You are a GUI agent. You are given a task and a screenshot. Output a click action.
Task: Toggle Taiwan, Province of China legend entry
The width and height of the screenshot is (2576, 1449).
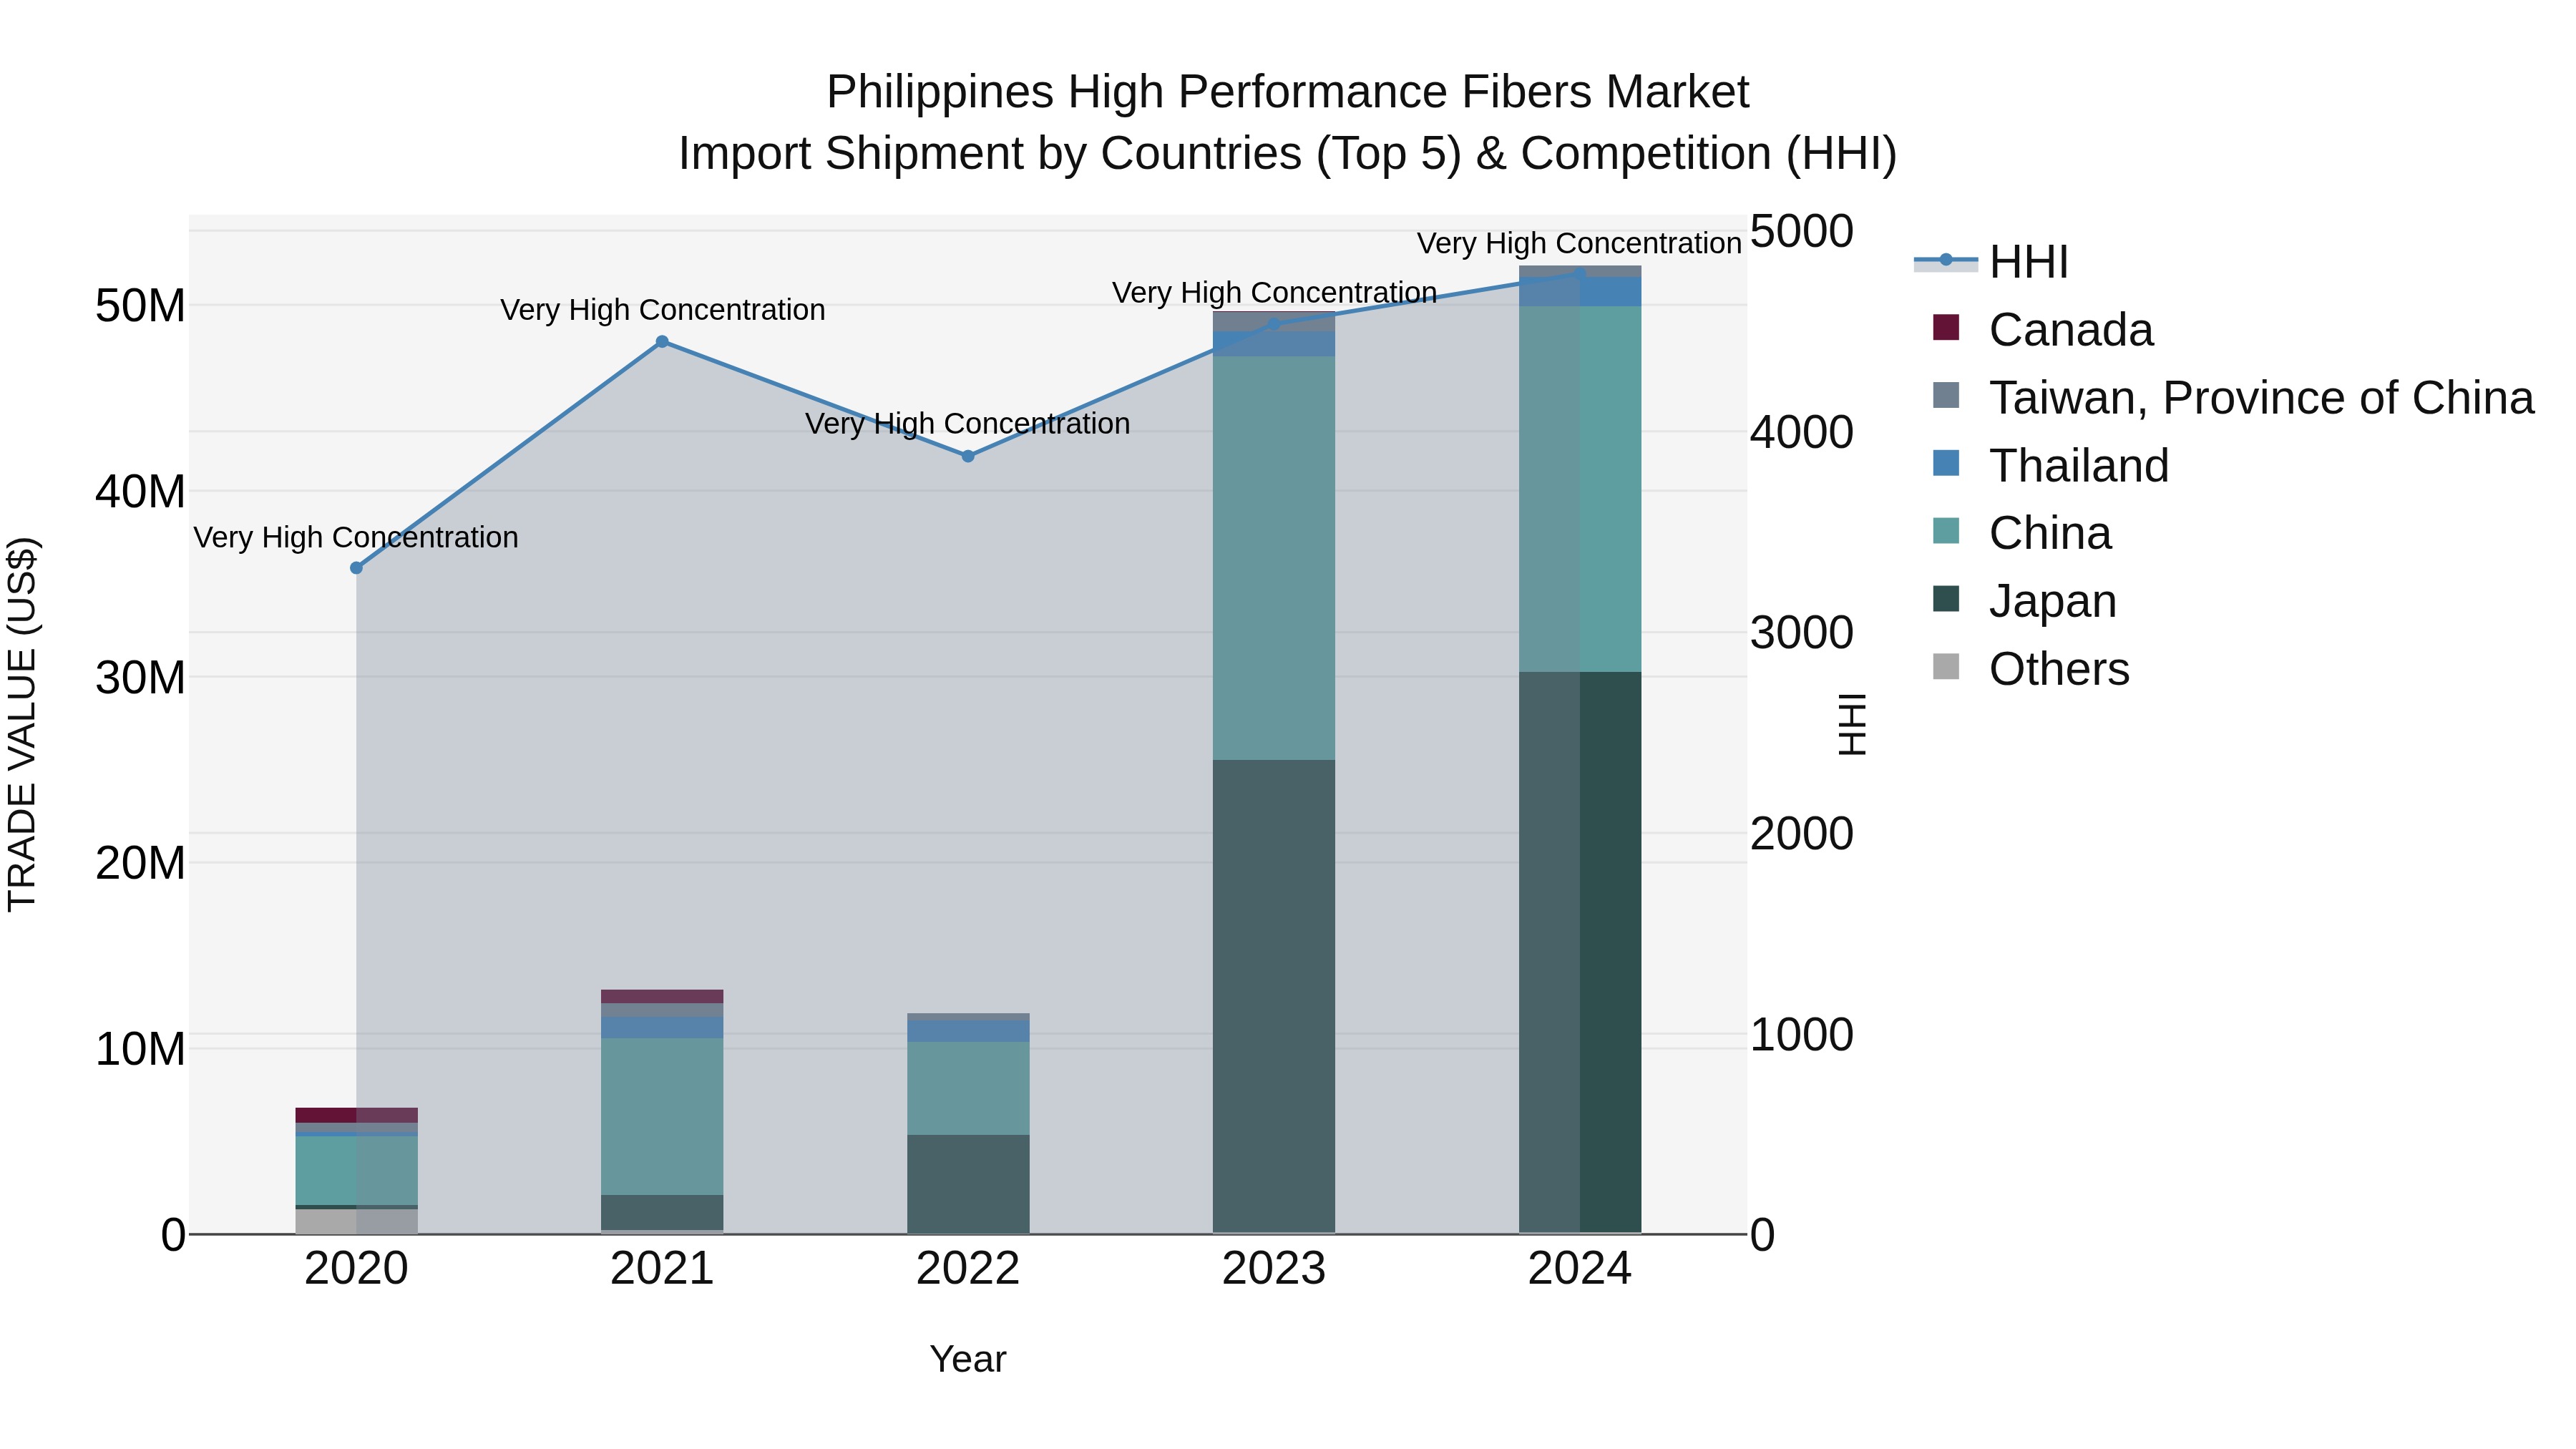[2233, 397]
